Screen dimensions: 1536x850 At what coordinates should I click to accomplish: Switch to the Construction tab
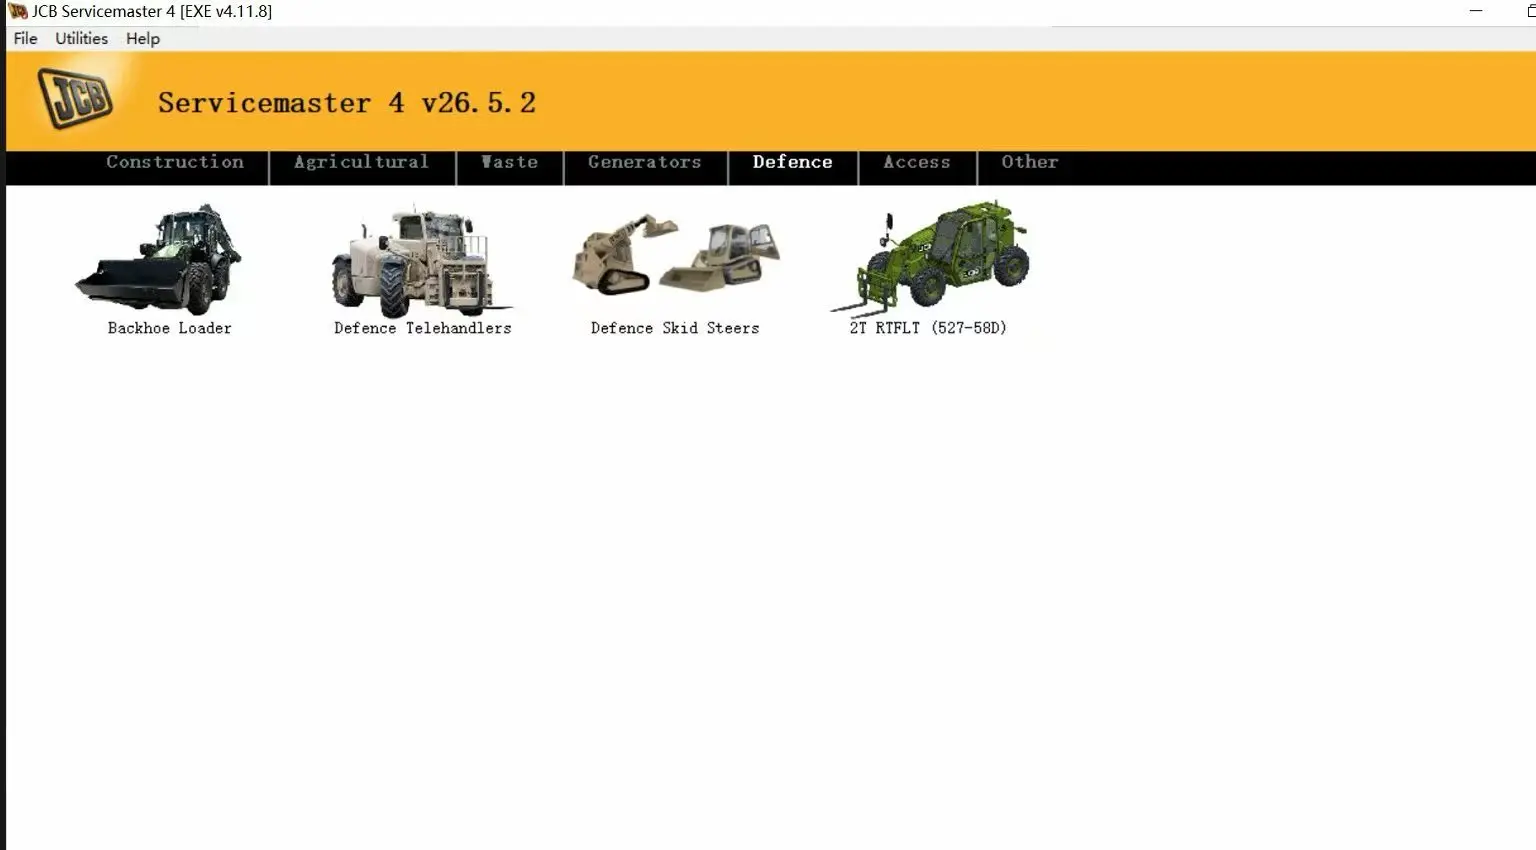pyautogui.click(x=175, y=162)
